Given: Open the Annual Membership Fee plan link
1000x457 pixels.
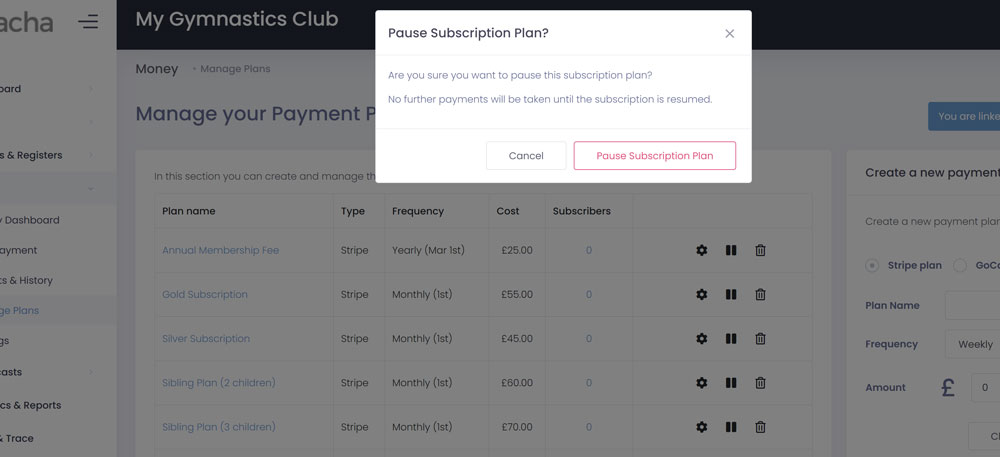Looking at the screenshot, I should click(221, 250).
